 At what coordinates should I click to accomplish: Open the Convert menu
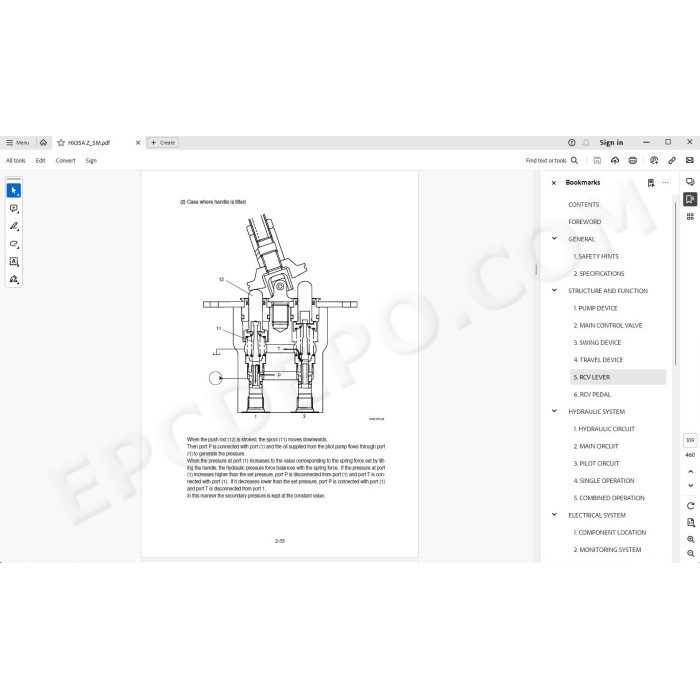(x=65, y=160)
